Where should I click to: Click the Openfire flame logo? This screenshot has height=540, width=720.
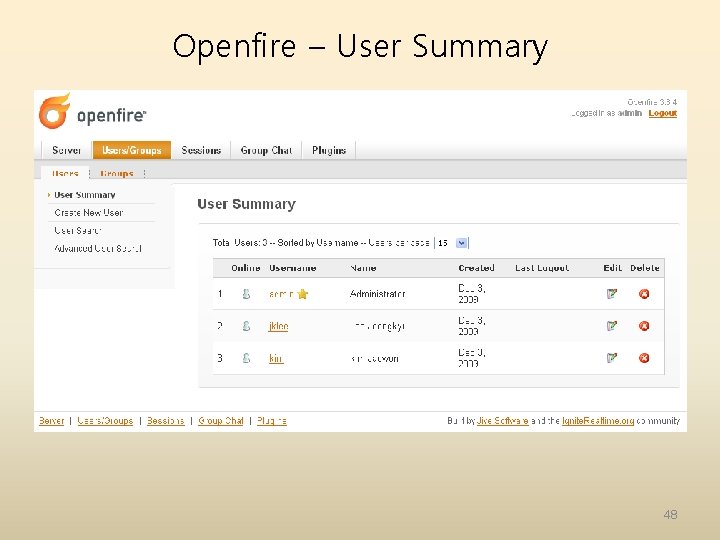(x=55, y=111)
